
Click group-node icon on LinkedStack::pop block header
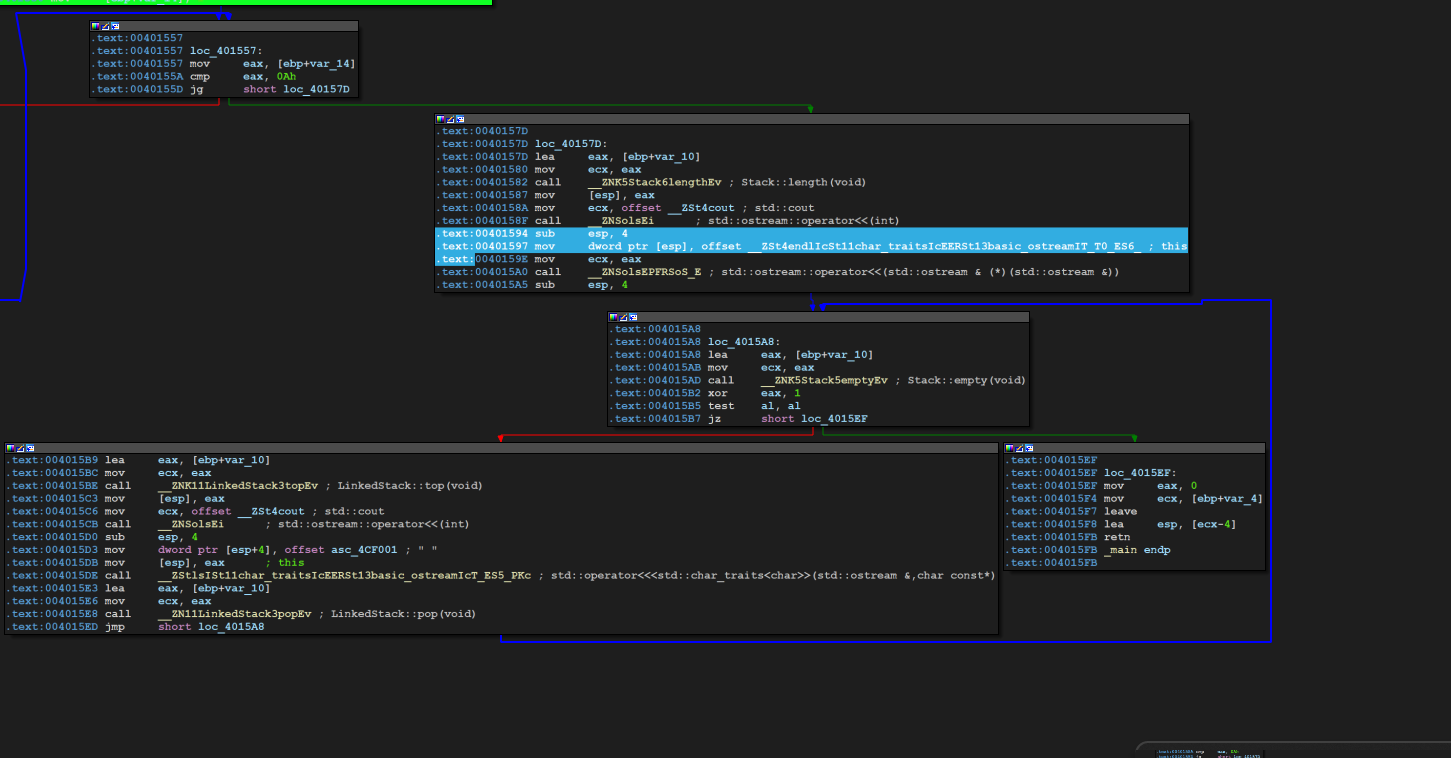coord(30,448)
